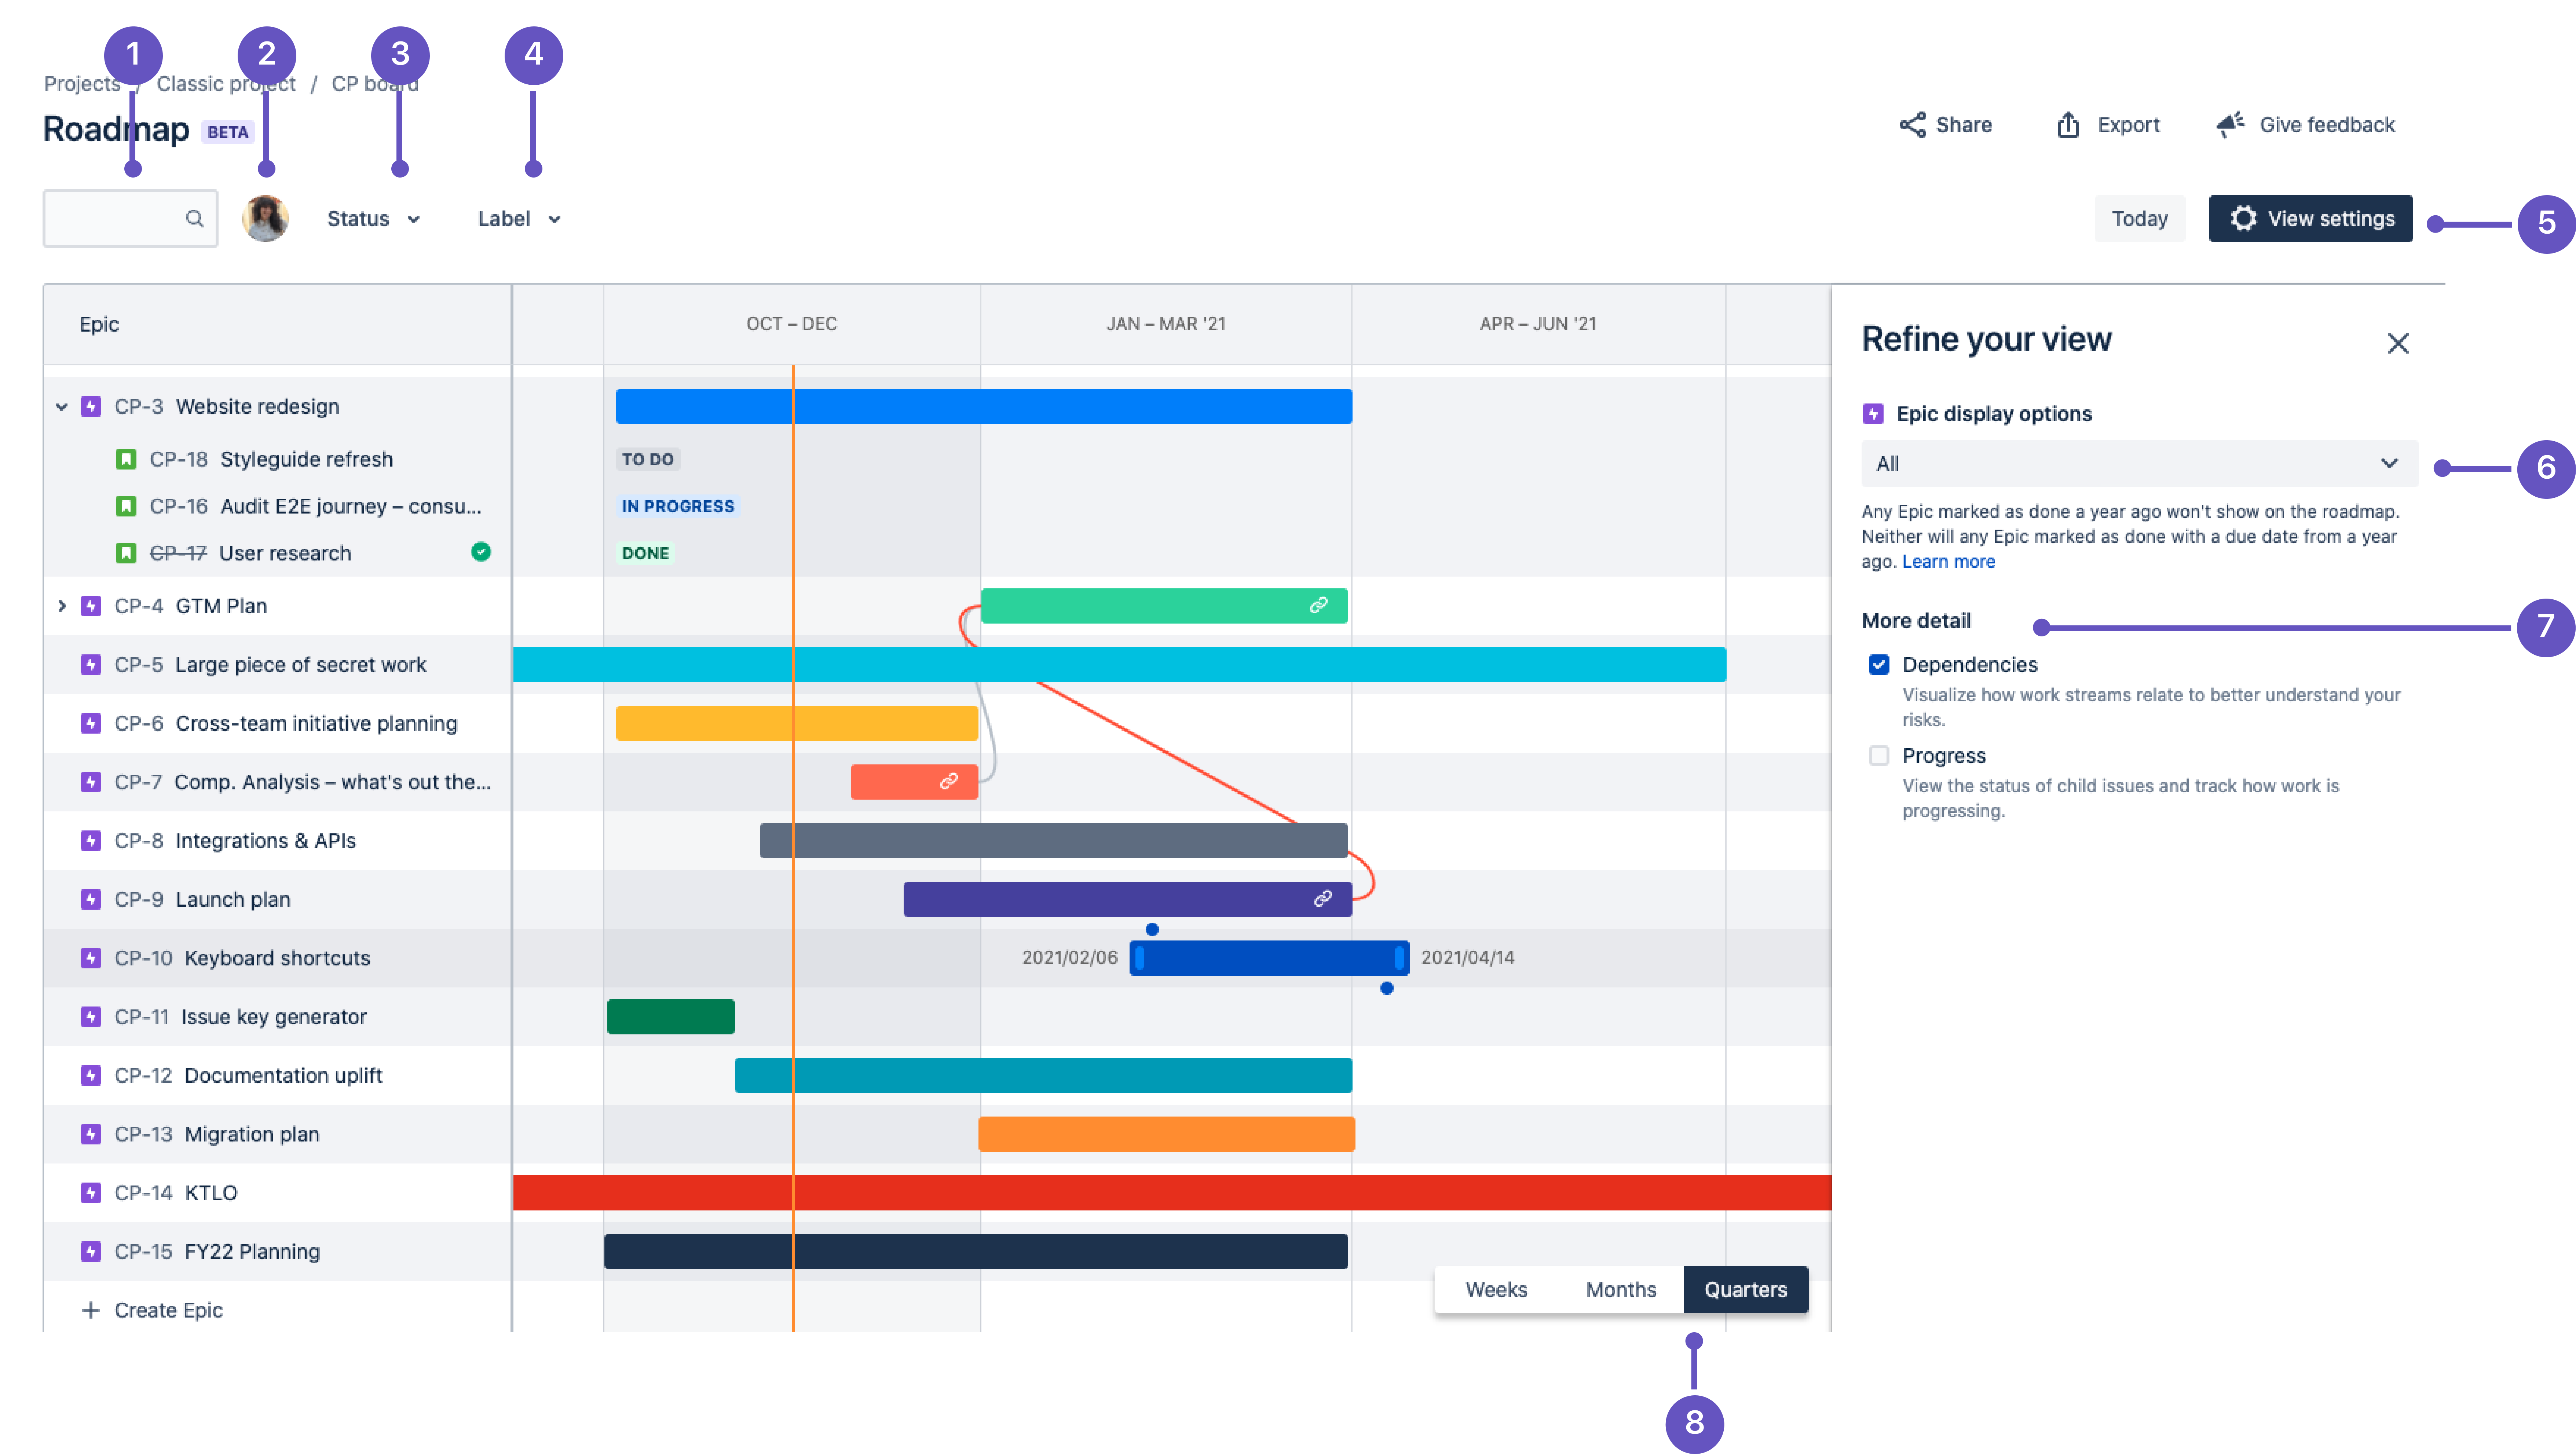
Task: Expand the Label filter dropdown
Action: (518, 218)
